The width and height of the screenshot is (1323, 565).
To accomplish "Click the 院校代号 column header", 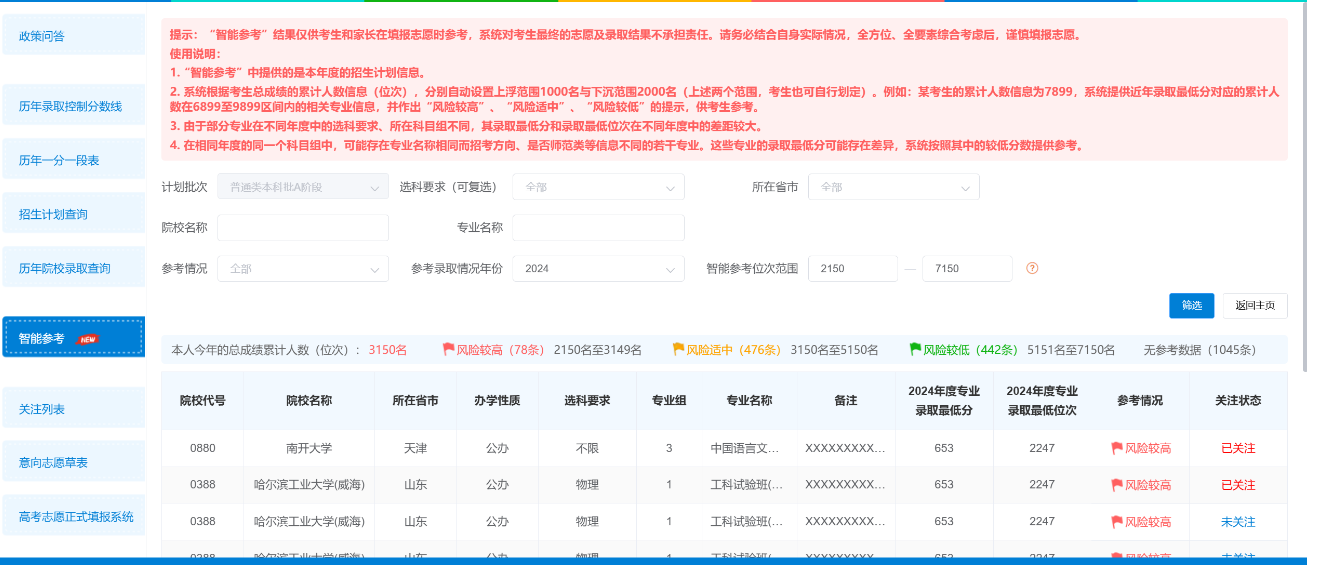I will 203,400.
